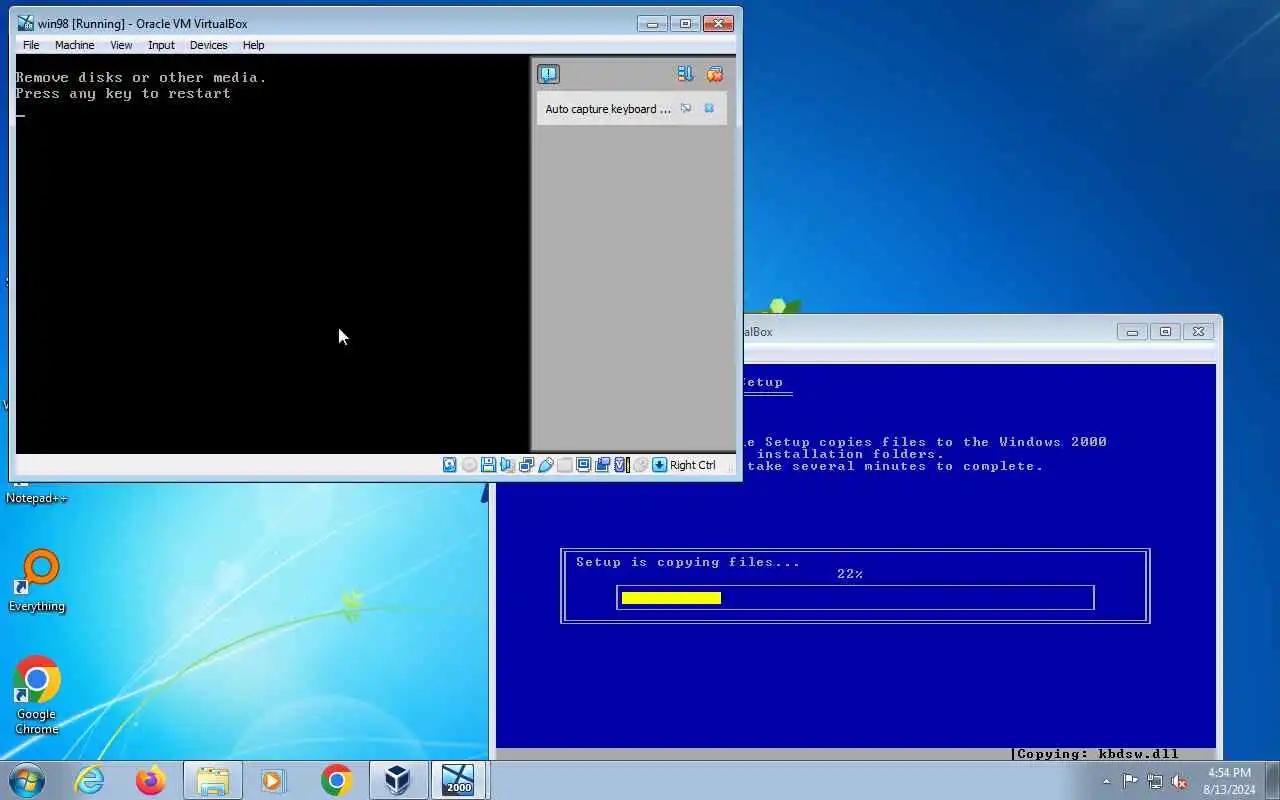
Task: Open the Machine menu
Action: coord(75,45)
